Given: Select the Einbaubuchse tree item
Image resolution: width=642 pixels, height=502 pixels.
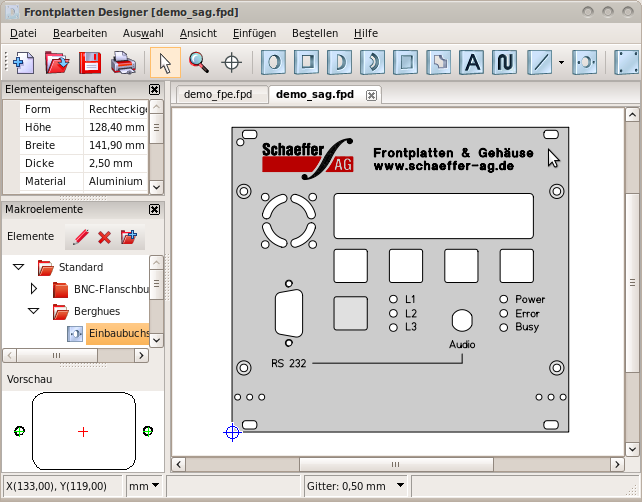Looking at the screenshot, I should click(x=118, y=333).
